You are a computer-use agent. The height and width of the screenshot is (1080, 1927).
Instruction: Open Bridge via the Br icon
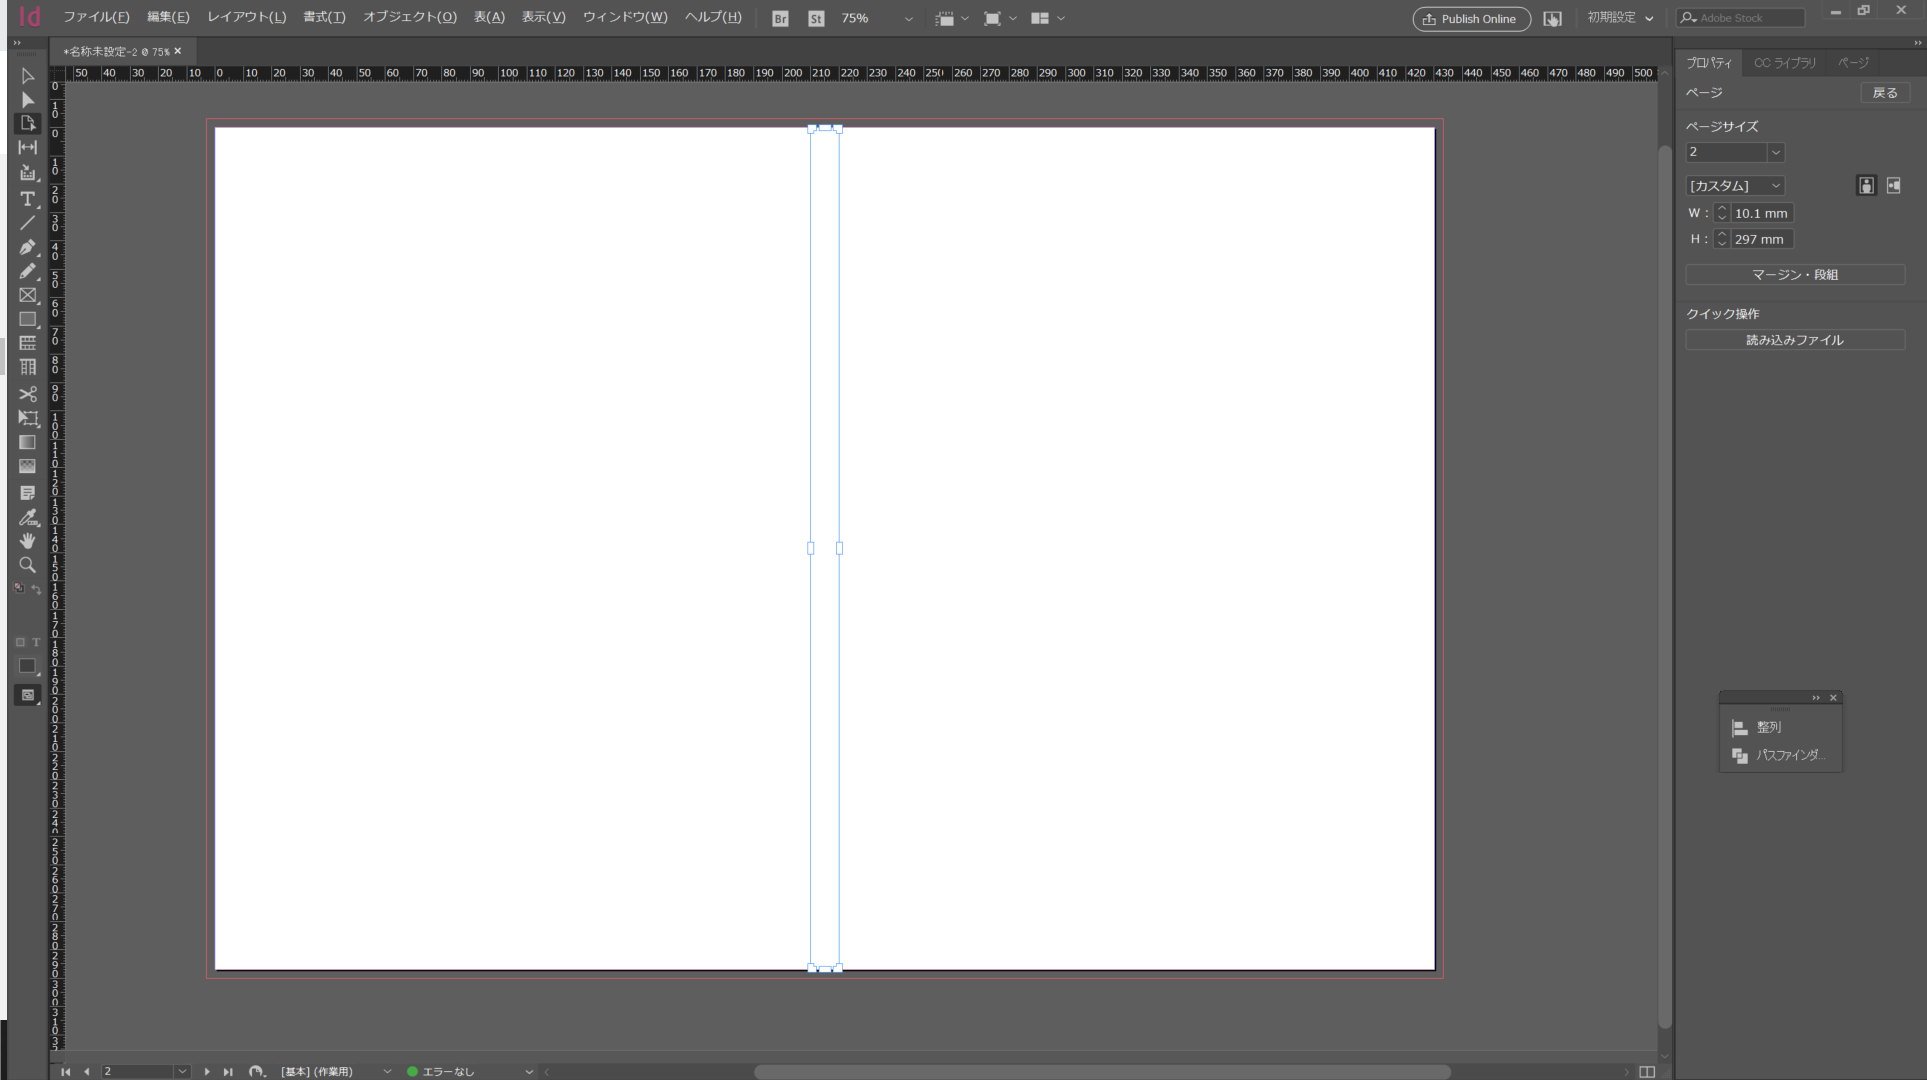780,18
